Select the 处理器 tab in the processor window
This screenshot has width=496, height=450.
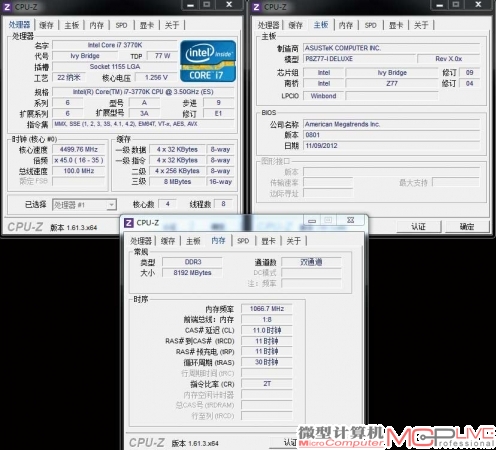click(x=19, y=25)
